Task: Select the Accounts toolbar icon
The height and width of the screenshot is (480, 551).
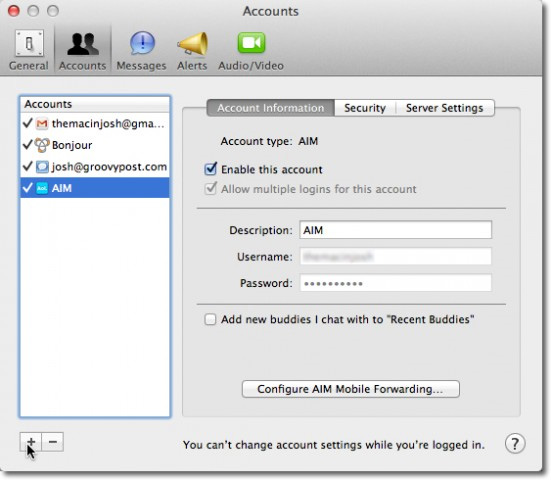Action: click(x=83, y=50)
